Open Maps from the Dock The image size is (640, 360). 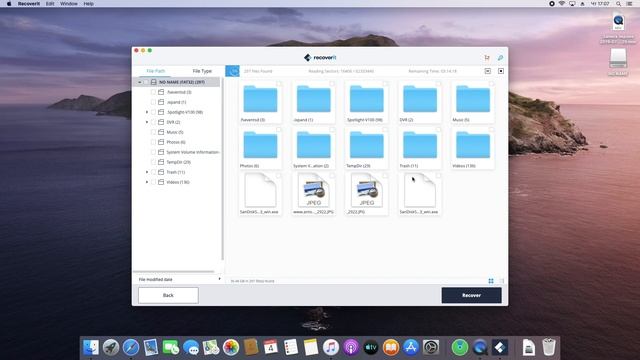[211, 347]
